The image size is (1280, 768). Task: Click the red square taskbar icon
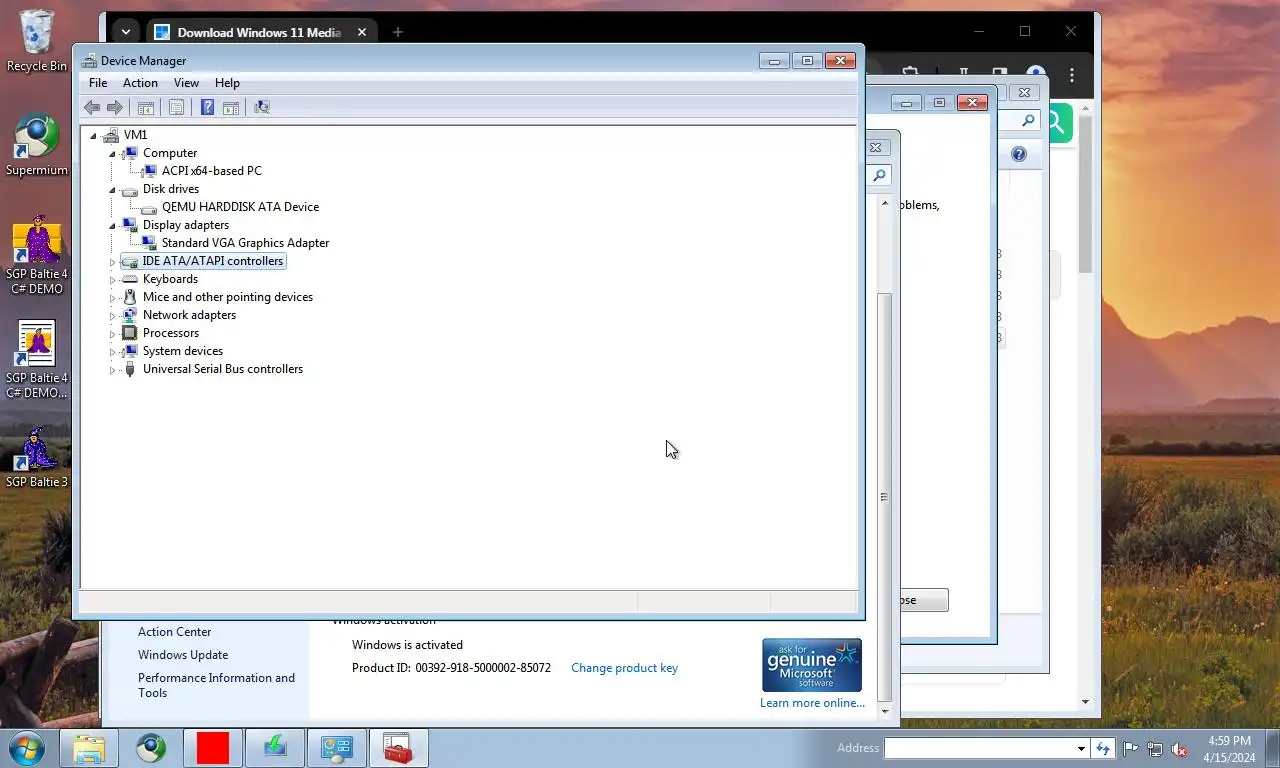tap(213, 748)
